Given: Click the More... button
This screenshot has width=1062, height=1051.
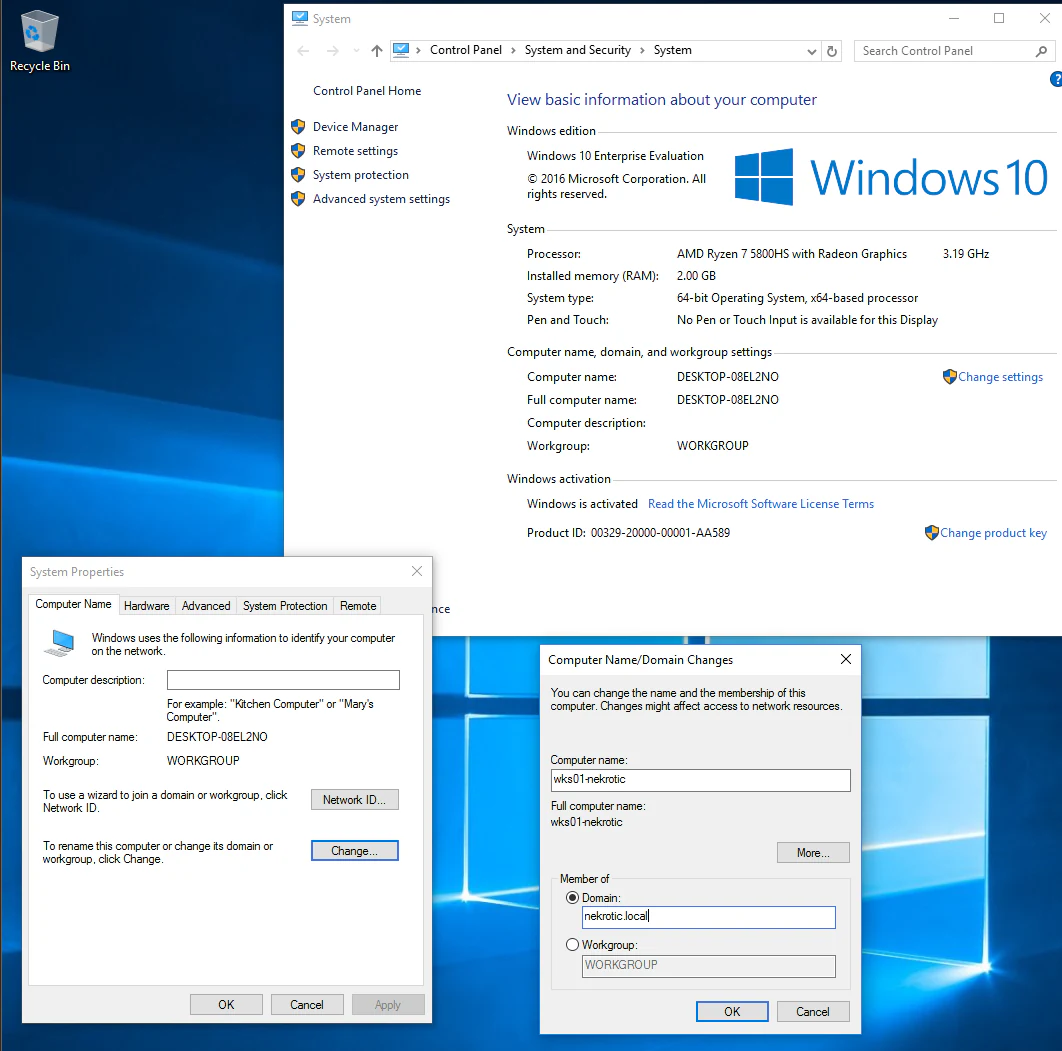Looking at the screenshot, I should [813, 853].
